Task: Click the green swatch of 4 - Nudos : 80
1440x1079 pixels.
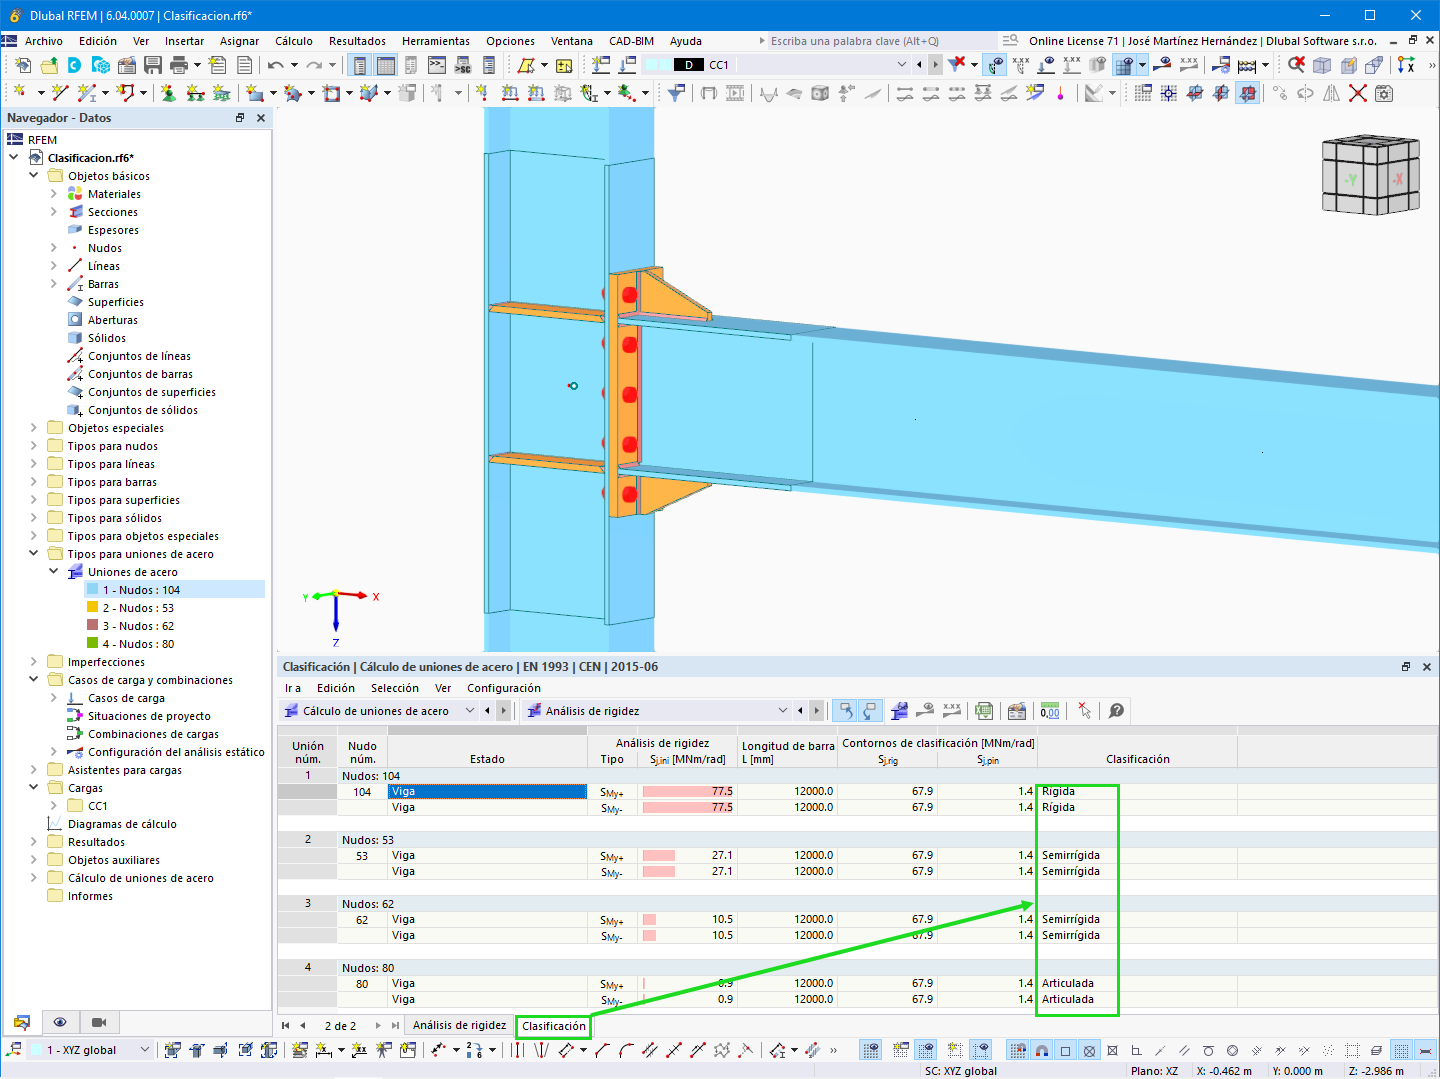Action: 93,644
